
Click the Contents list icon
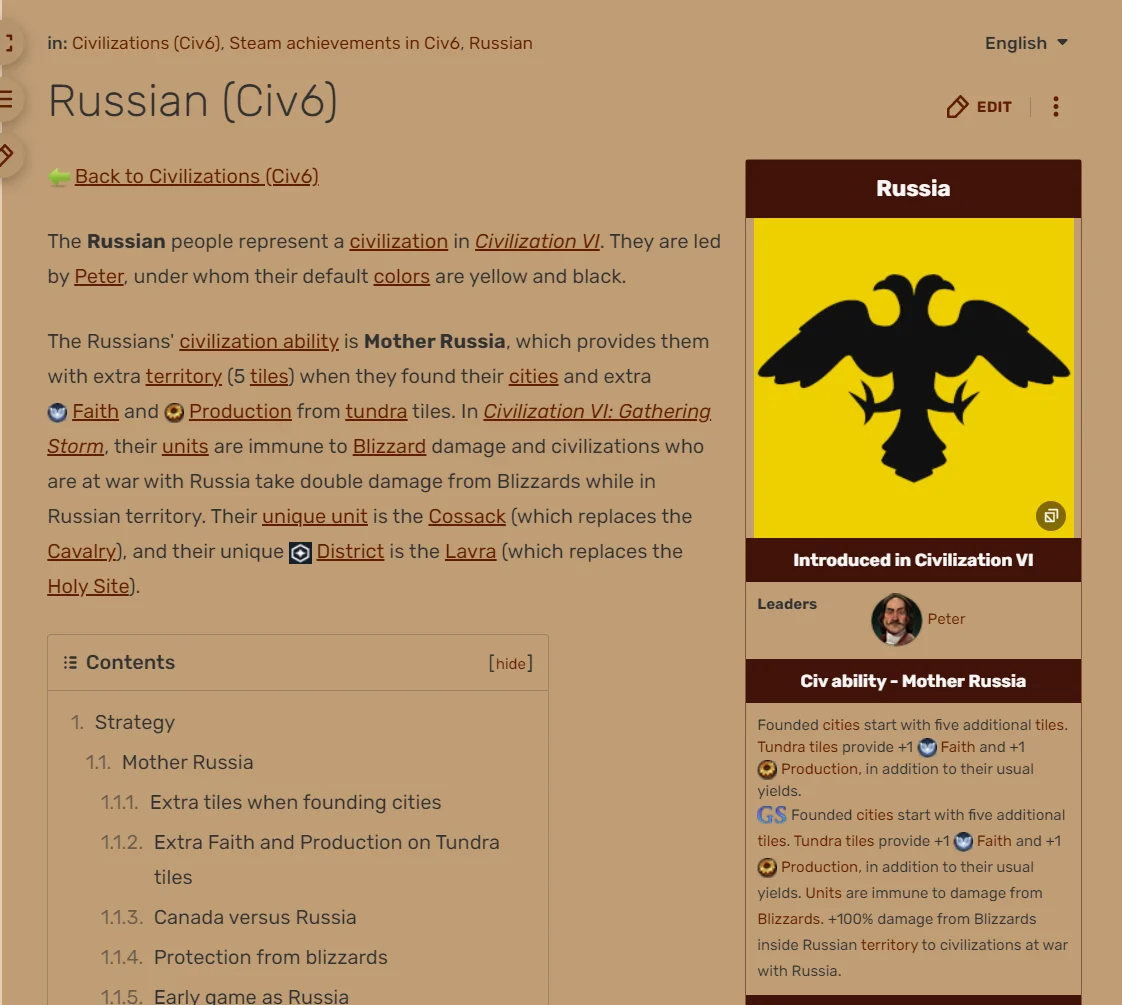point(70,662)
